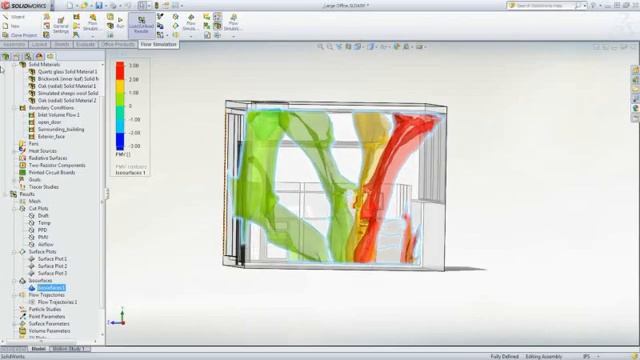Click the Print icon in title toolbar

tap(113, 6)
